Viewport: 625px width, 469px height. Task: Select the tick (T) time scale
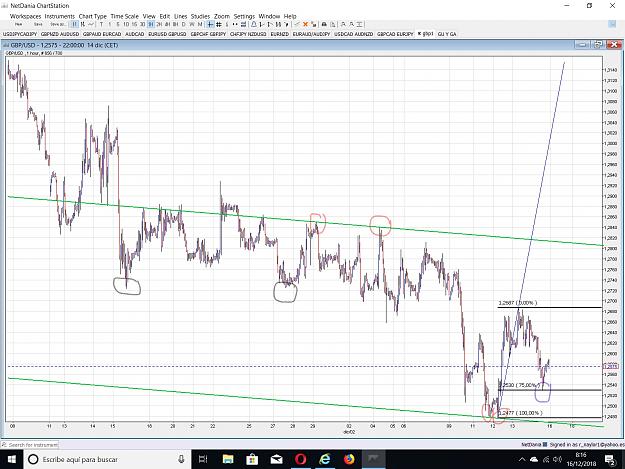101,24
